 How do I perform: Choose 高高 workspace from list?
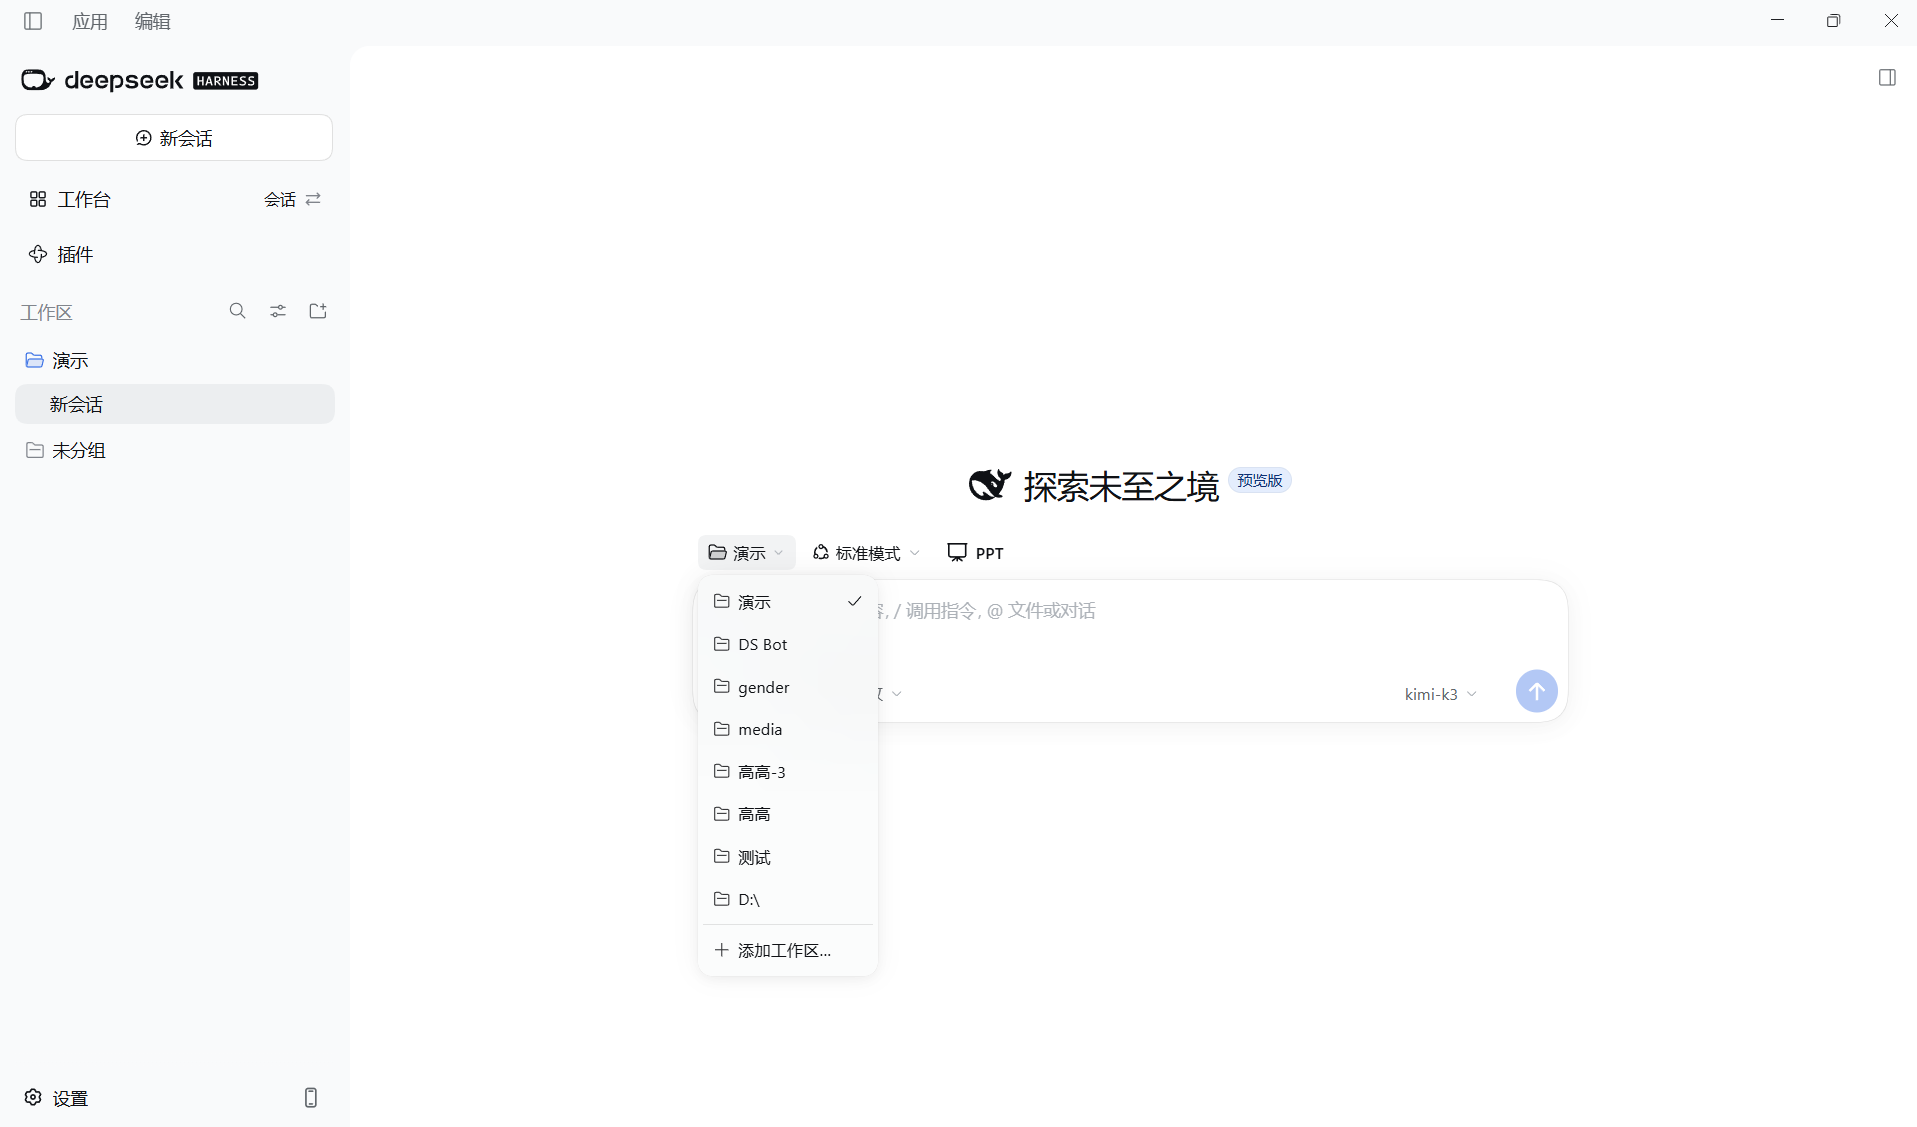tap(788, 814)
